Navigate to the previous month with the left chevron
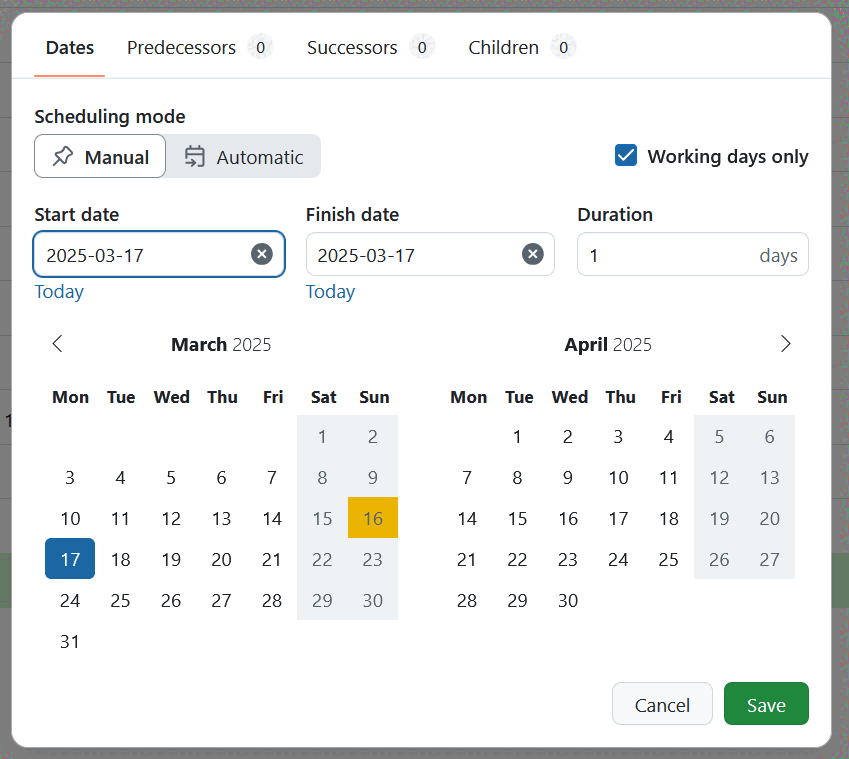The height and width of the screenshot is (759, 849). [x=57, y=344]
